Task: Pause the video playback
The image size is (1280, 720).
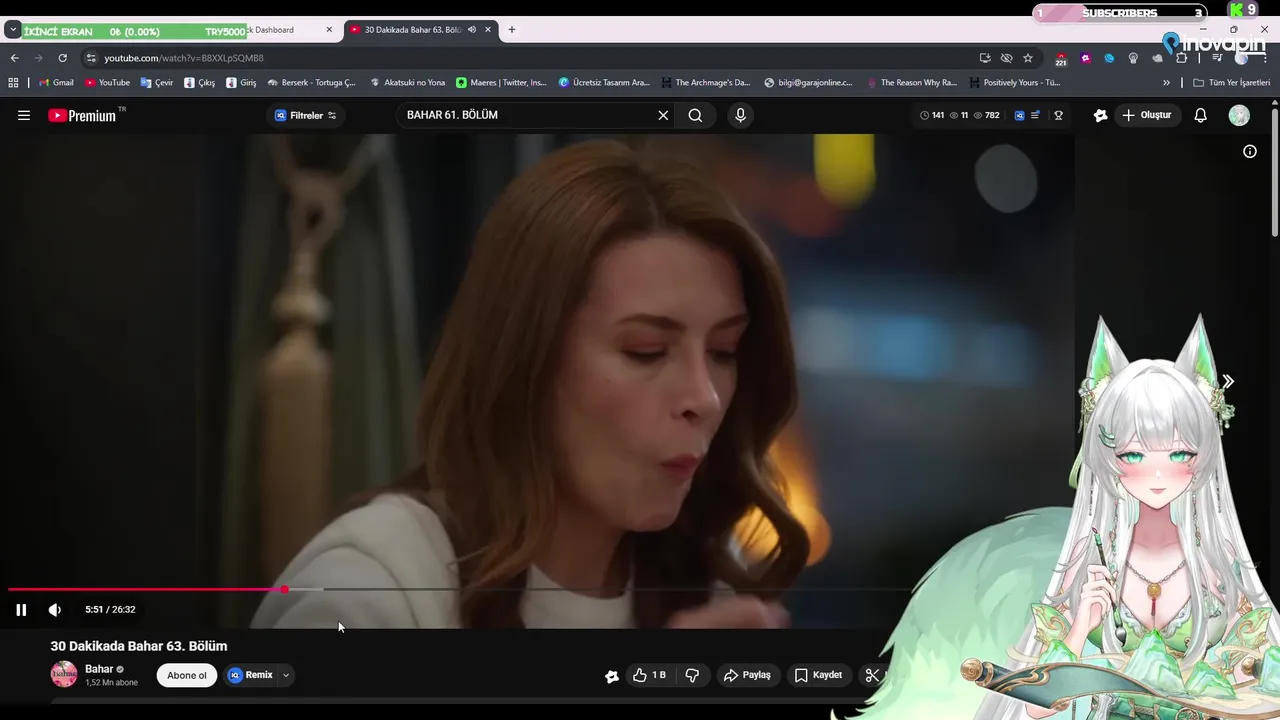Action: pyautogui.click(x=21, y=610)
